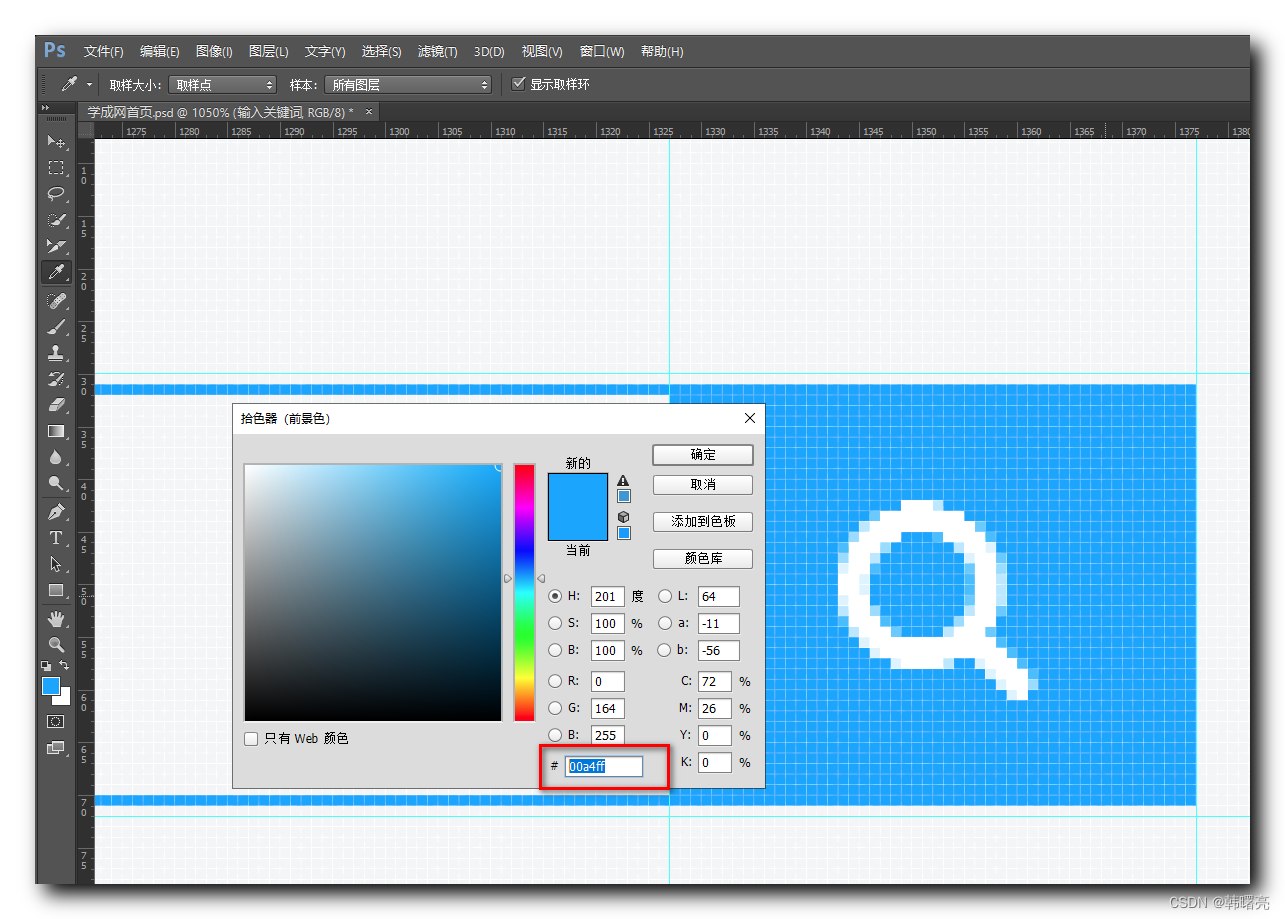The width and height of the screenshot is (1285, 919).
Task: Select the Eraser tool
Action: point(56,405)
